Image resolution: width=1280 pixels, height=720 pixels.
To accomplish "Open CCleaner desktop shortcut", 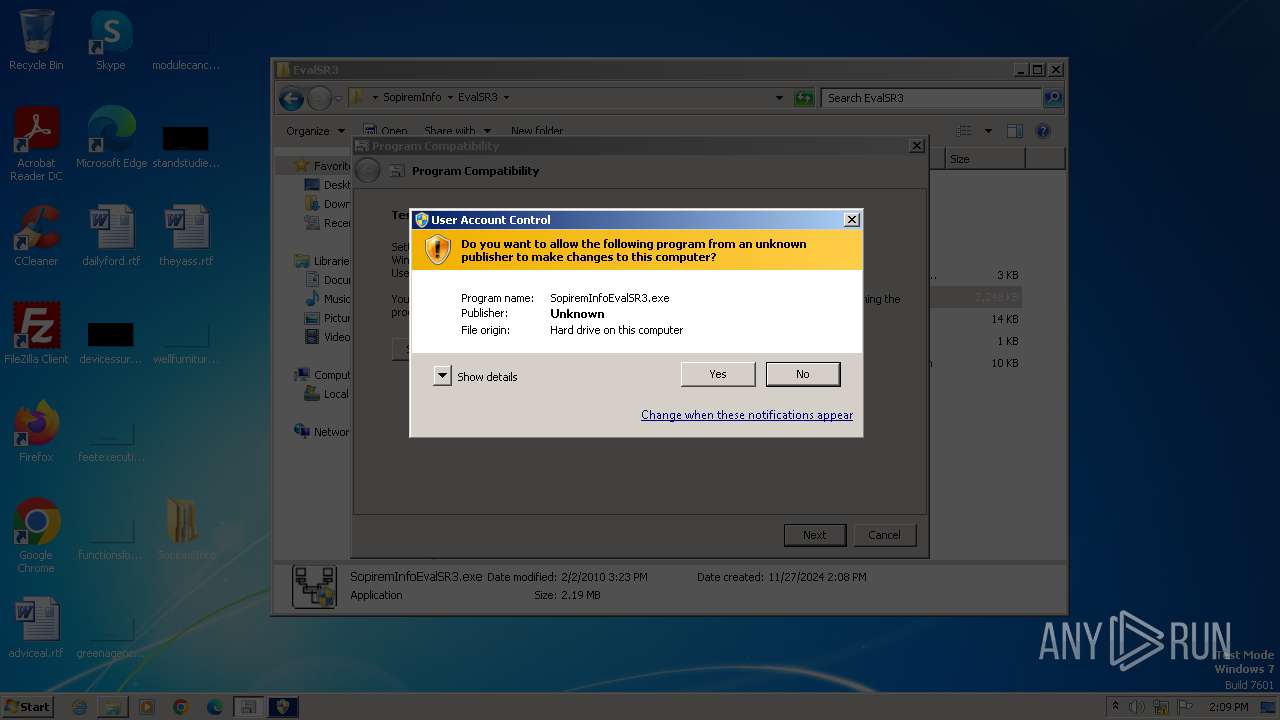I will [x=36, y=236].
